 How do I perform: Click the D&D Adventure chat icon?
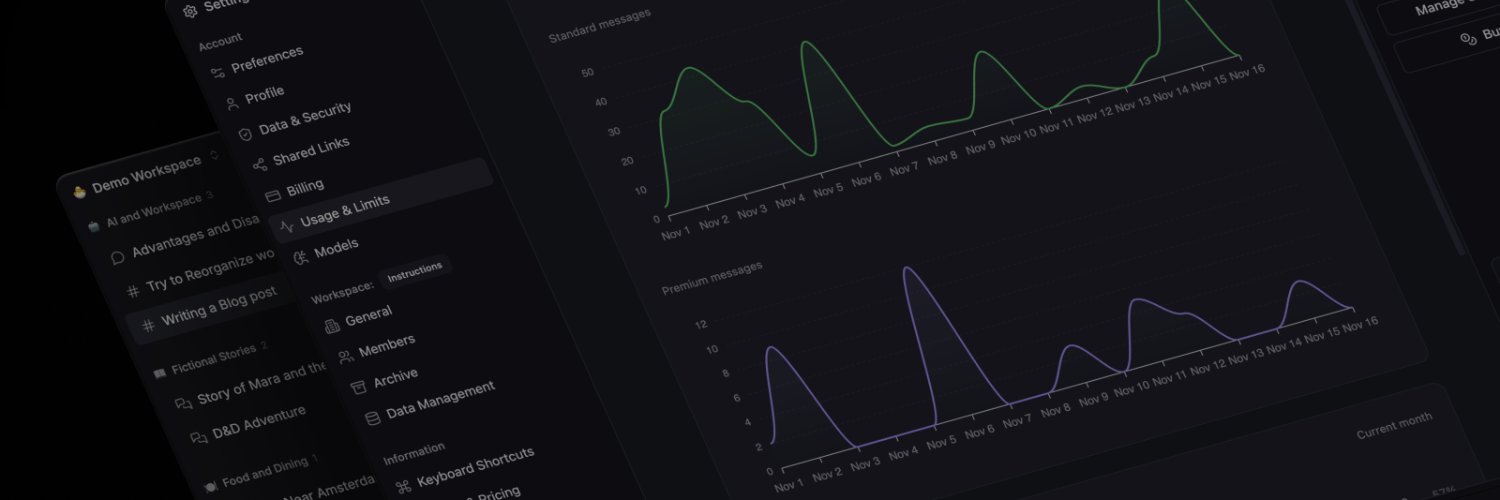point(199,438)
